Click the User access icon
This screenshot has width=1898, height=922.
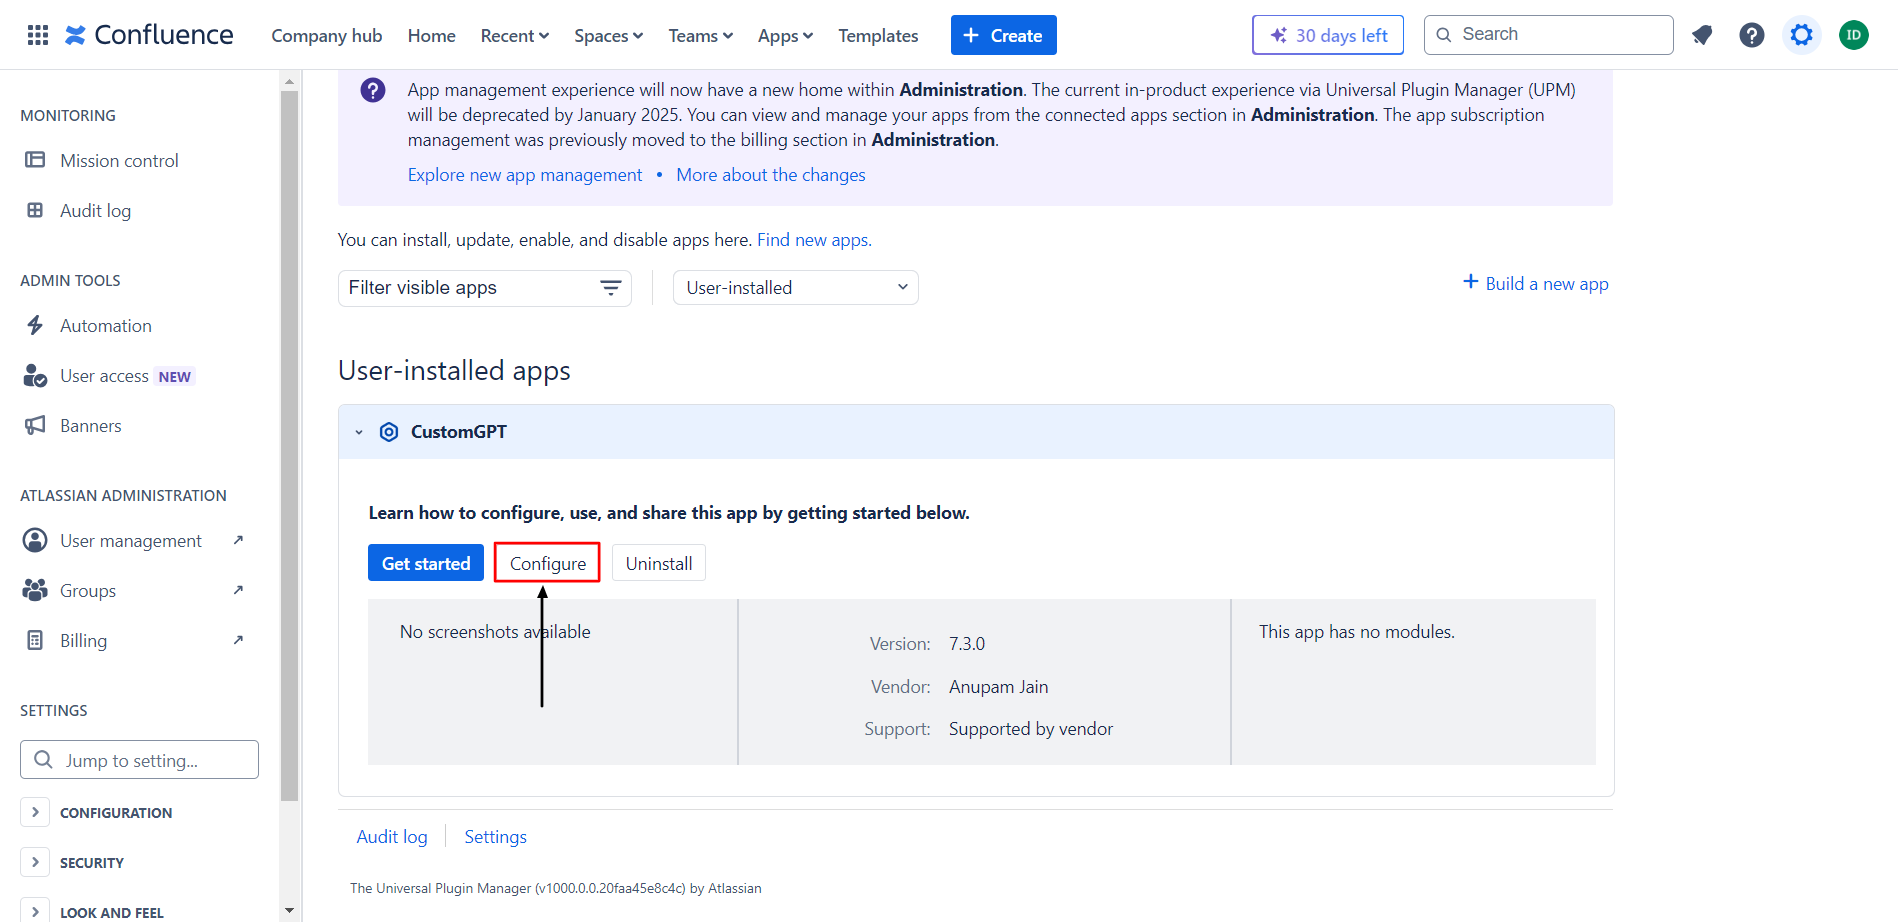tap(35, 375)
